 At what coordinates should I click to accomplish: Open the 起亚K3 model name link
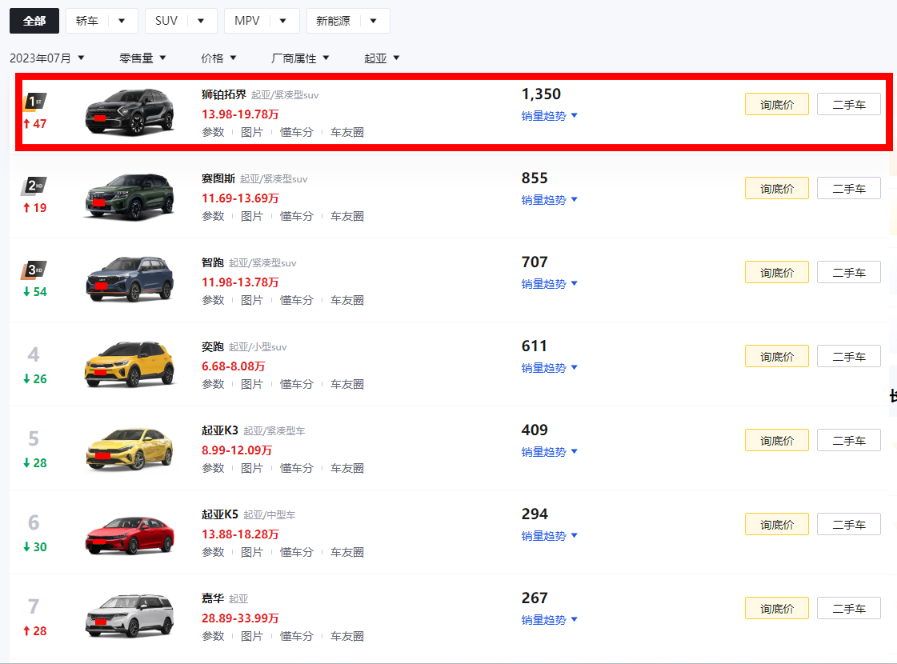click(220, 431)
